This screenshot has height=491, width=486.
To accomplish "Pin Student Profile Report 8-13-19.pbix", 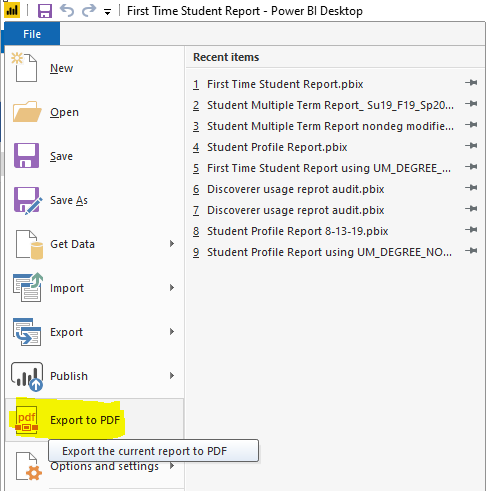I will click(471, 230).
